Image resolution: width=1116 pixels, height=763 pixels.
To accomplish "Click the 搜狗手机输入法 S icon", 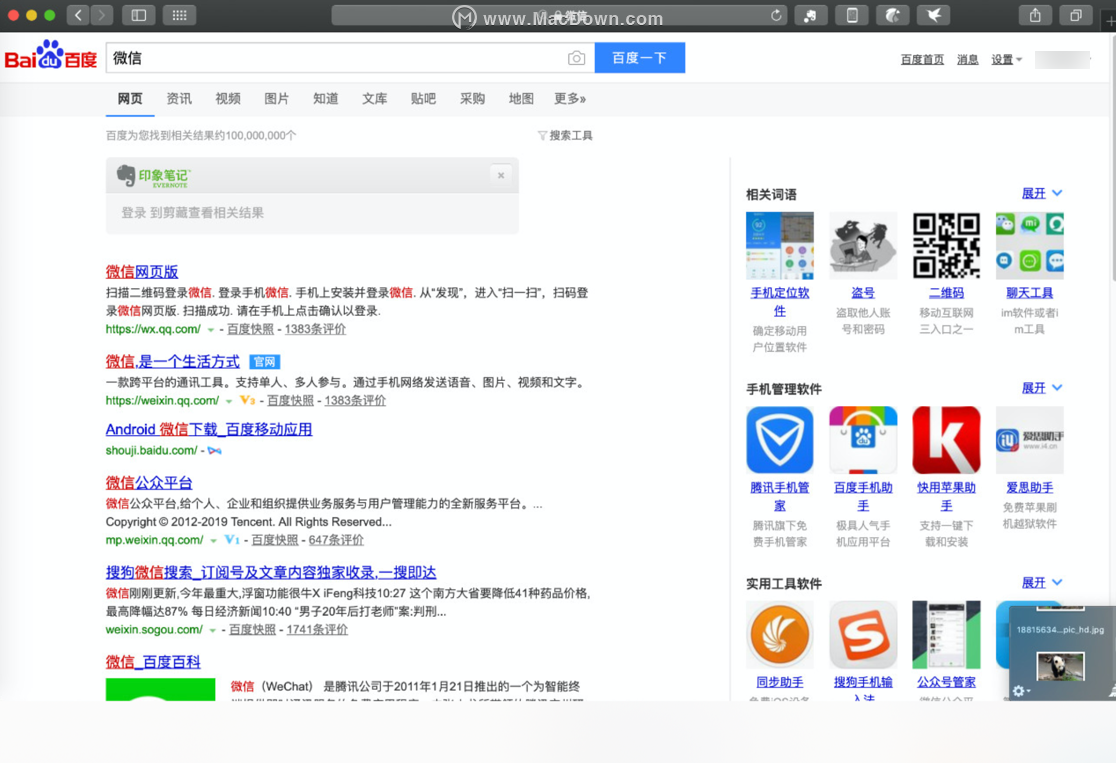I will click(x=863, y=635).
